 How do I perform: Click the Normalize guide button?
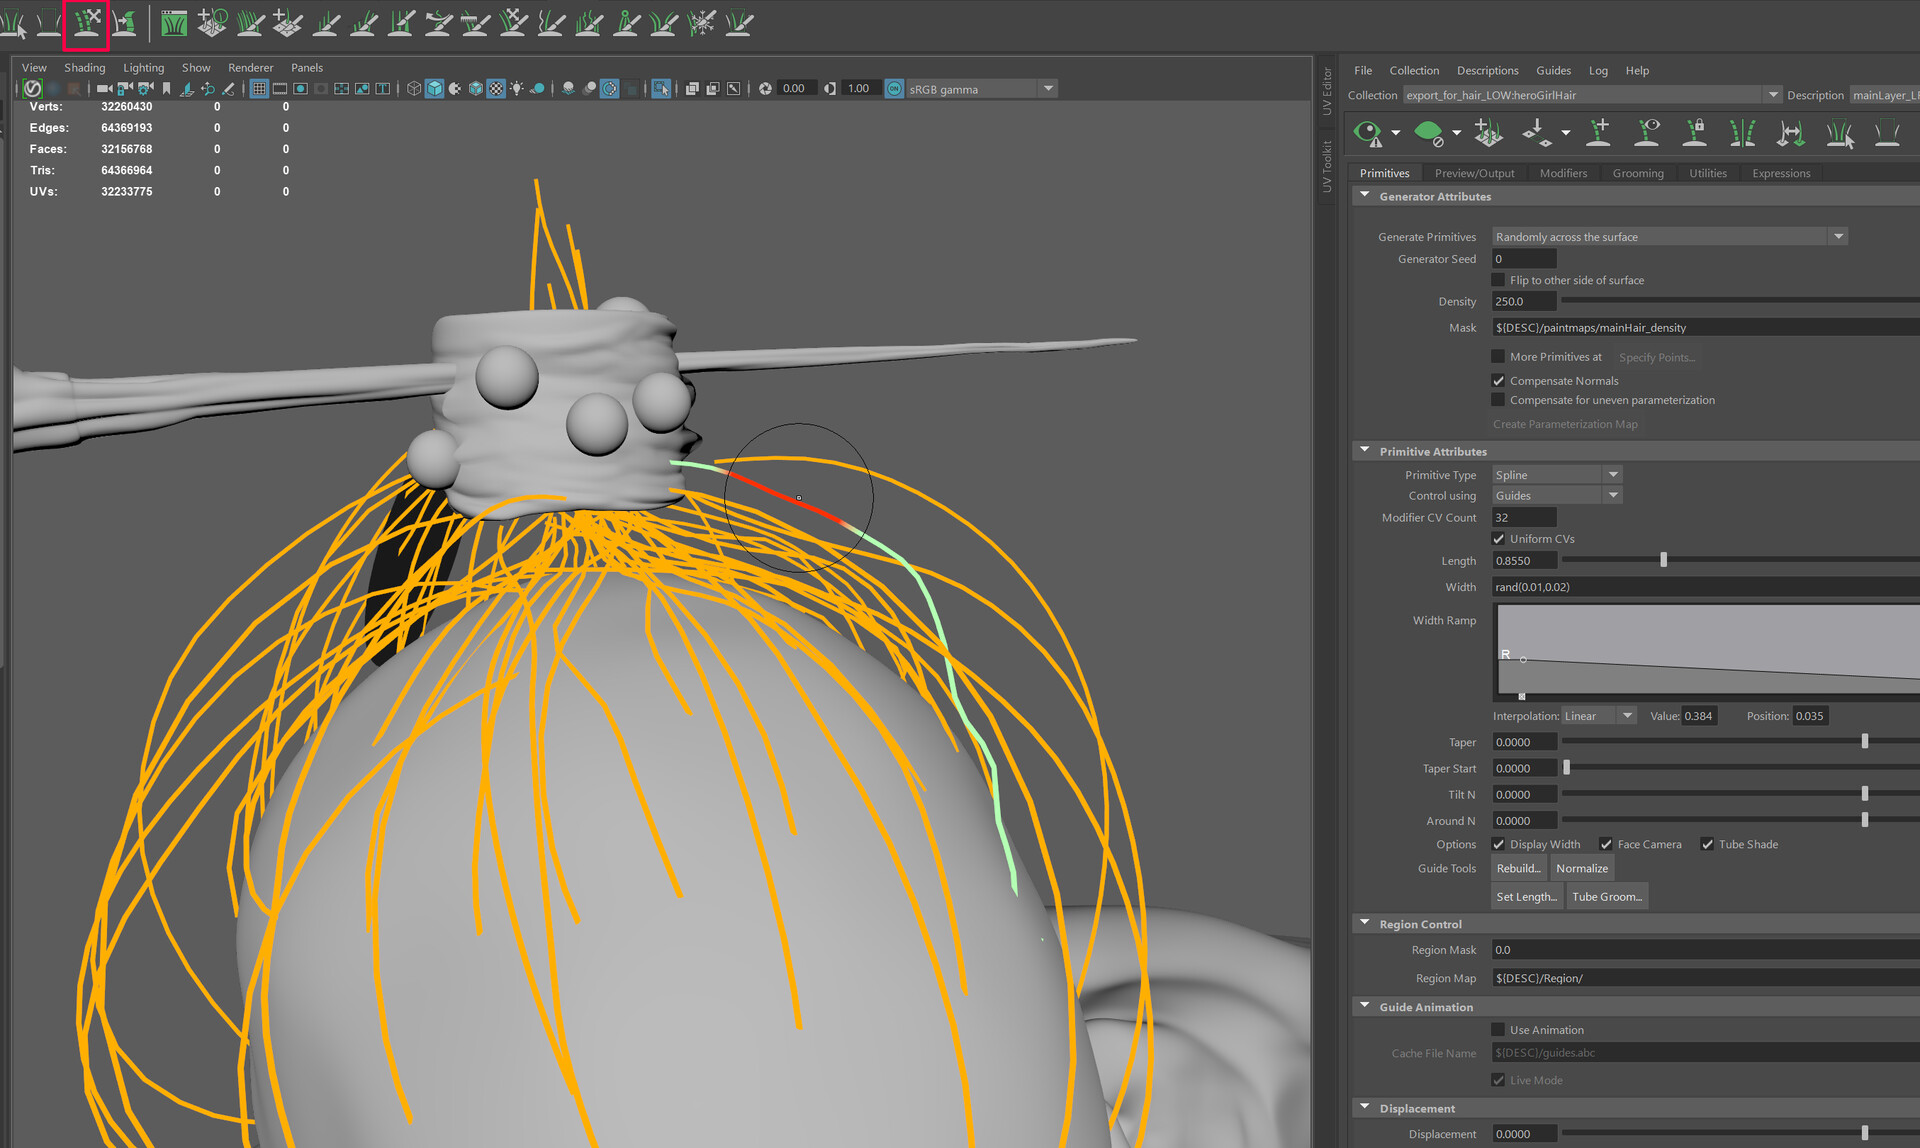tap(1581, 868)
